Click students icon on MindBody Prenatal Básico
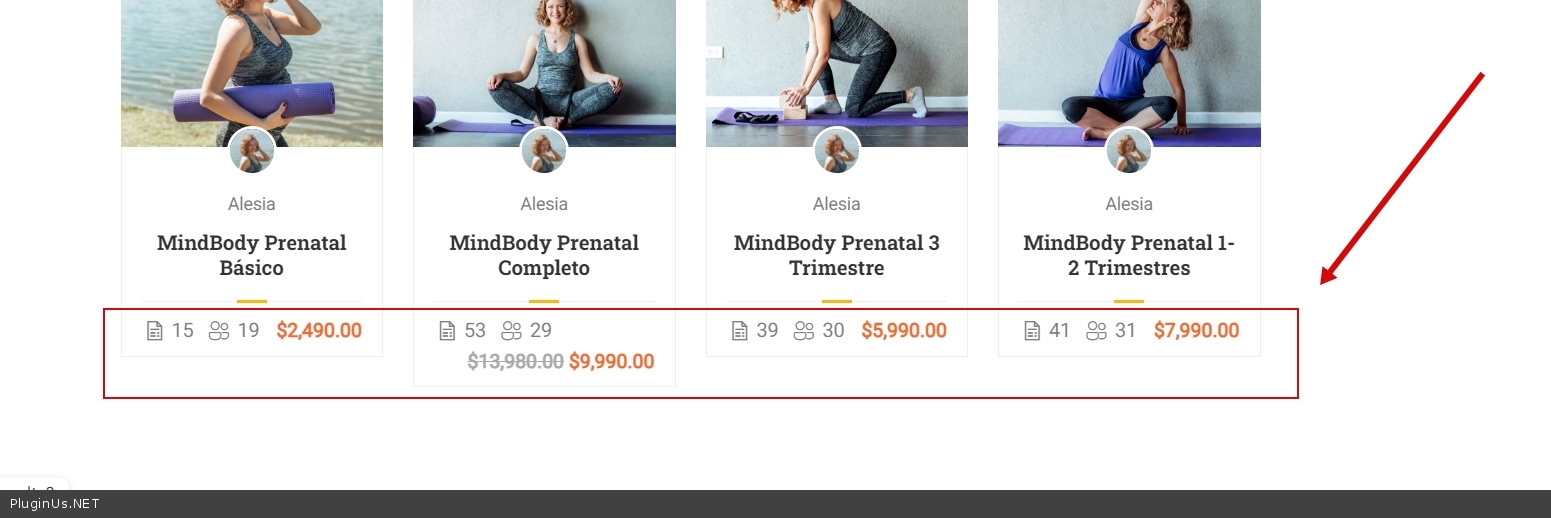1551x518 pixels. click(219, 331)
